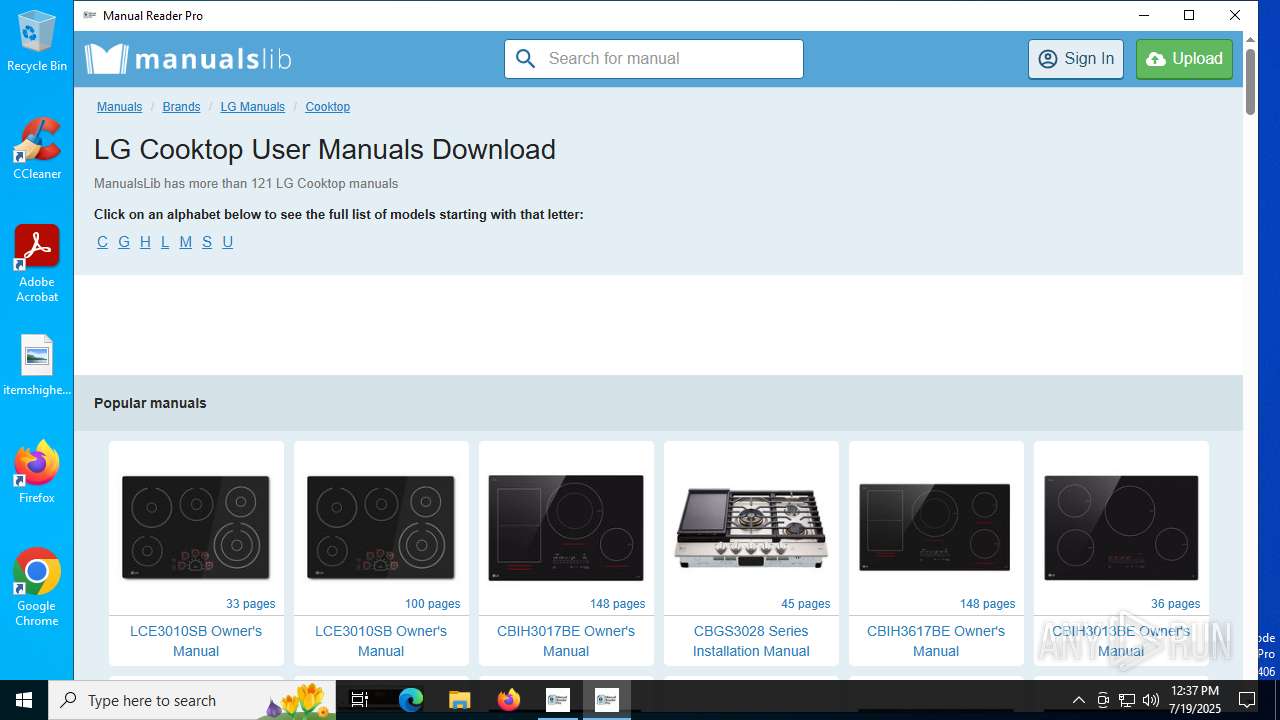Open the 33-page LCE3010SB manual thumbnail
Viewport: 1280px width, 720px height.
tap(196, 527)
